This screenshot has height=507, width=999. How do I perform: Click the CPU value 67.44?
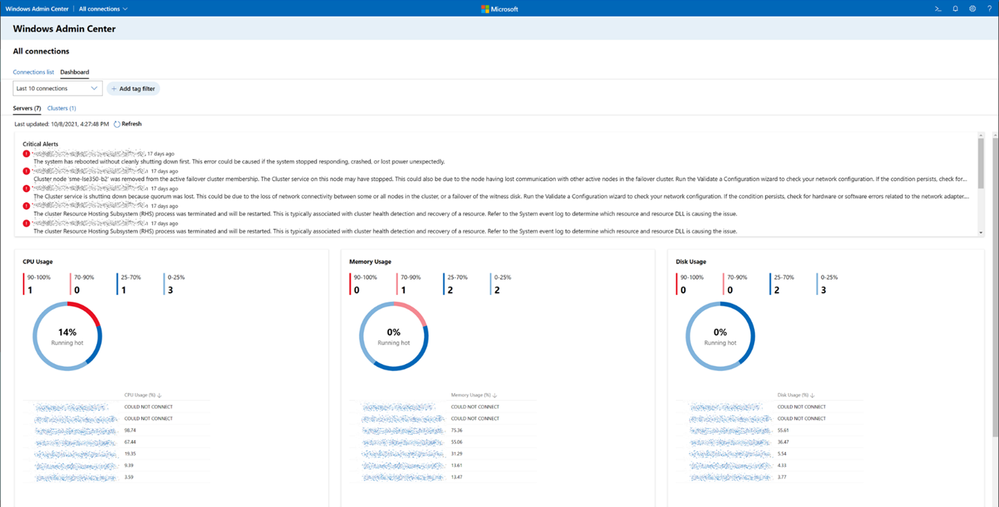[x=130, y=442]
